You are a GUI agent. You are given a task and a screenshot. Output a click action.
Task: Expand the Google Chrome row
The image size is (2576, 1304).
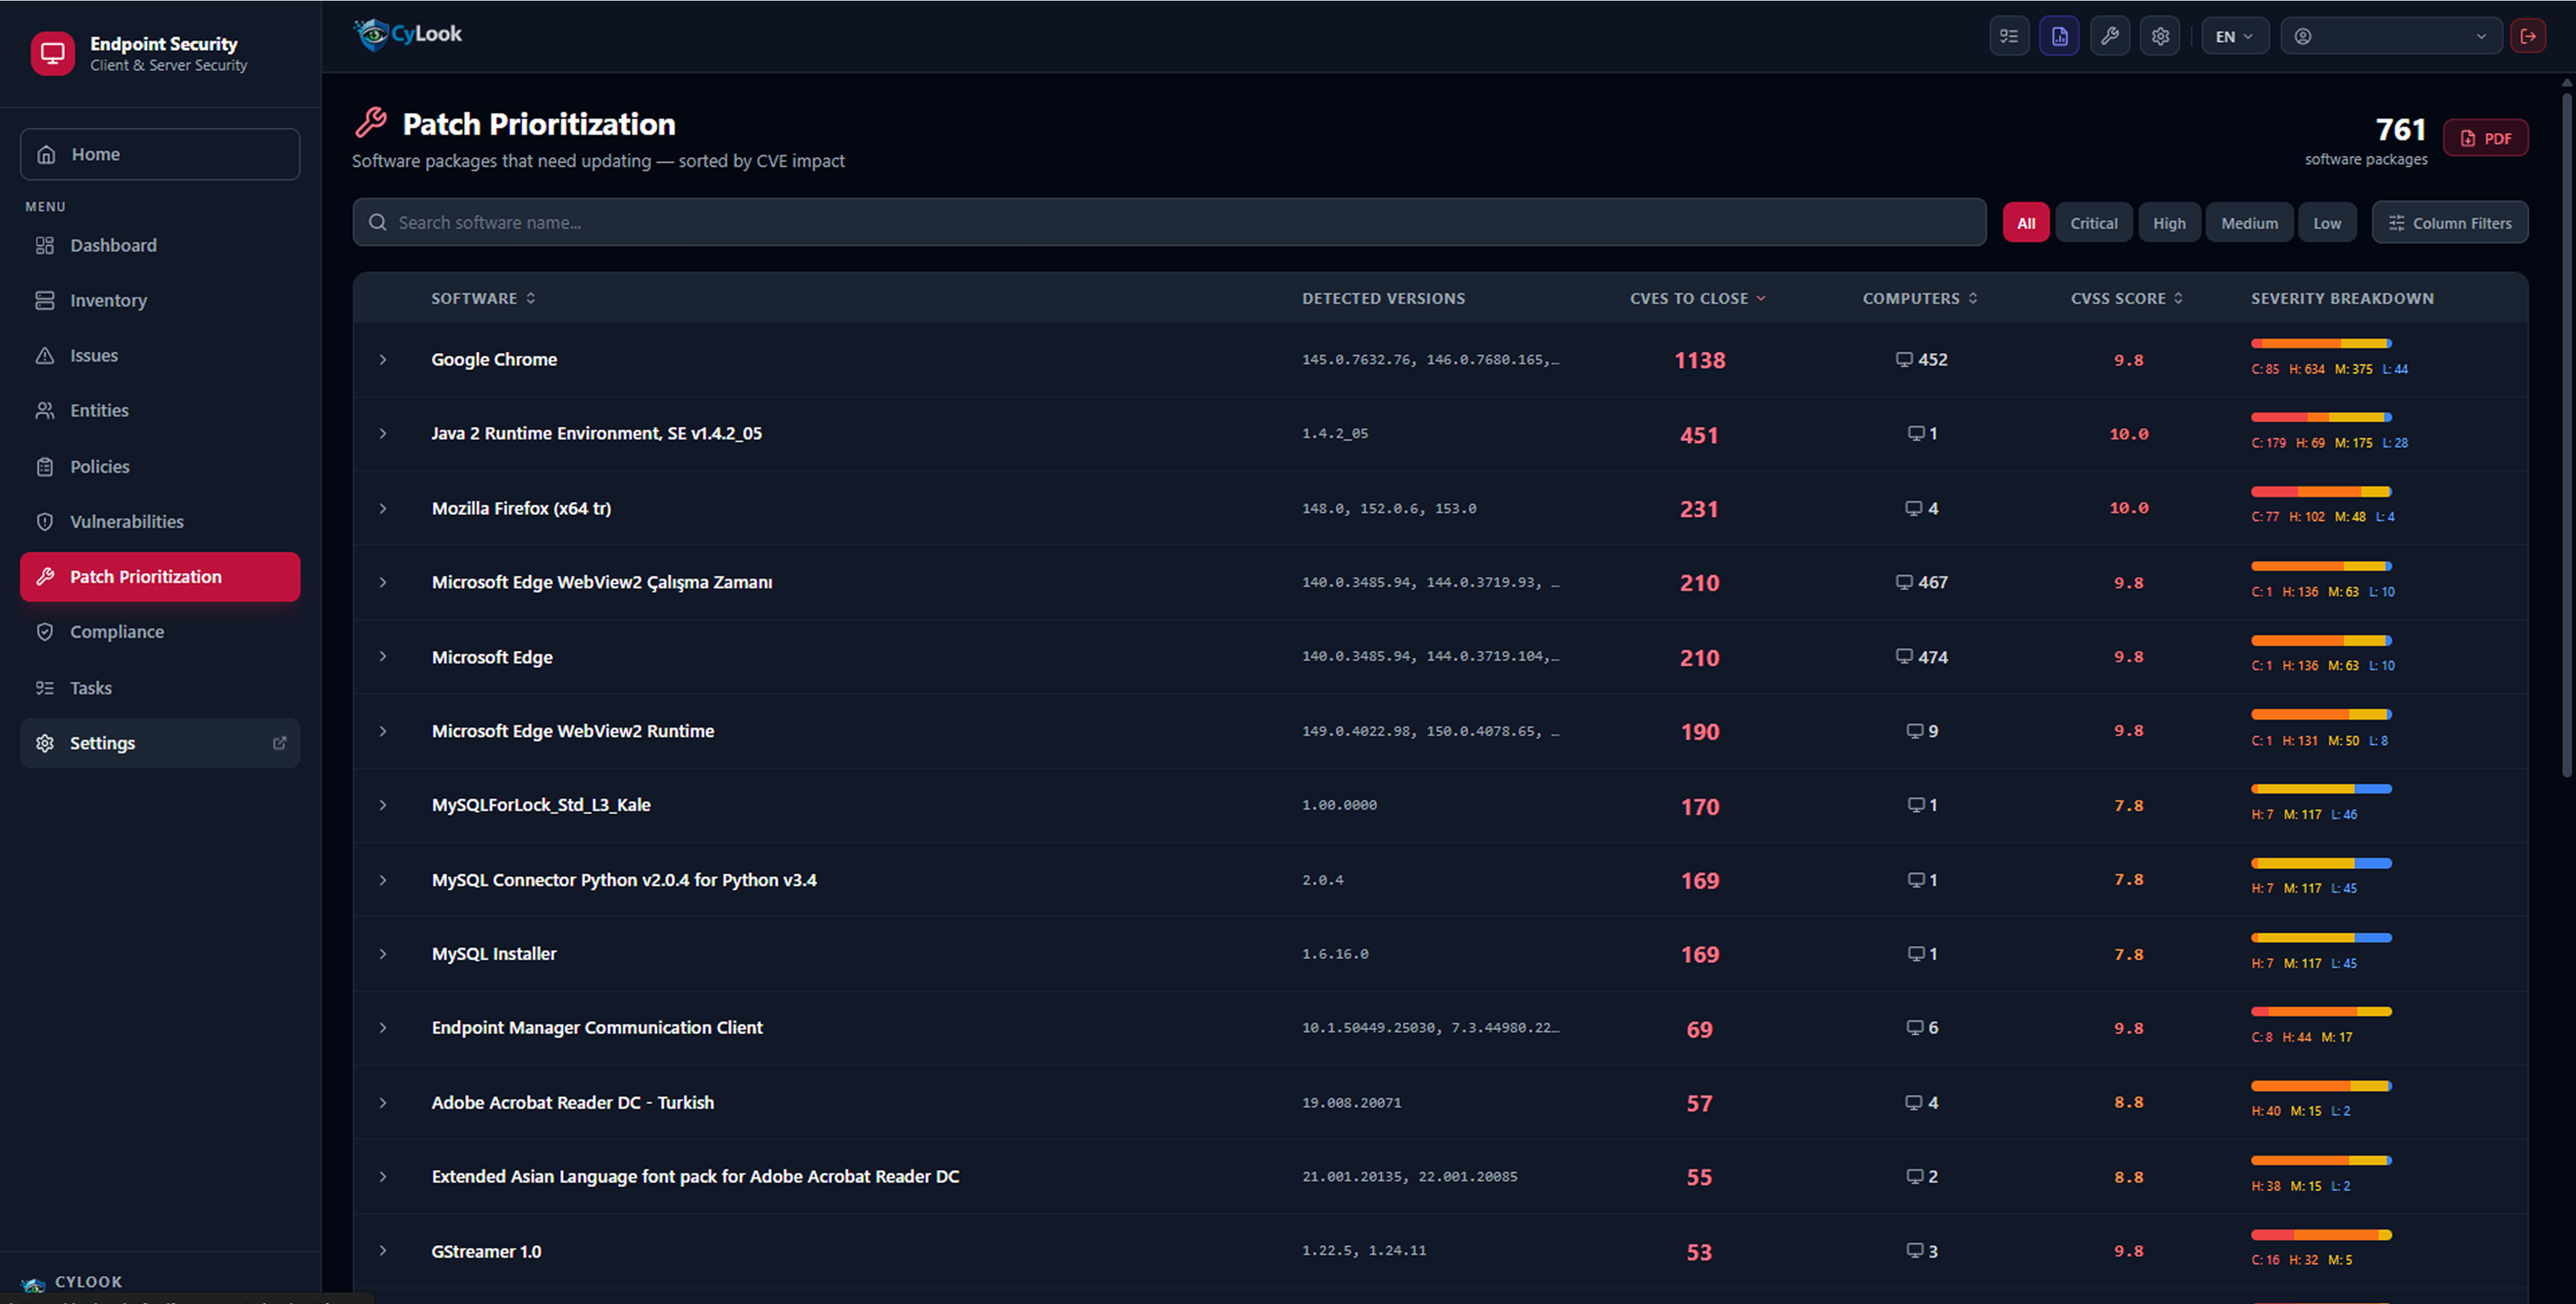[383, 360]
